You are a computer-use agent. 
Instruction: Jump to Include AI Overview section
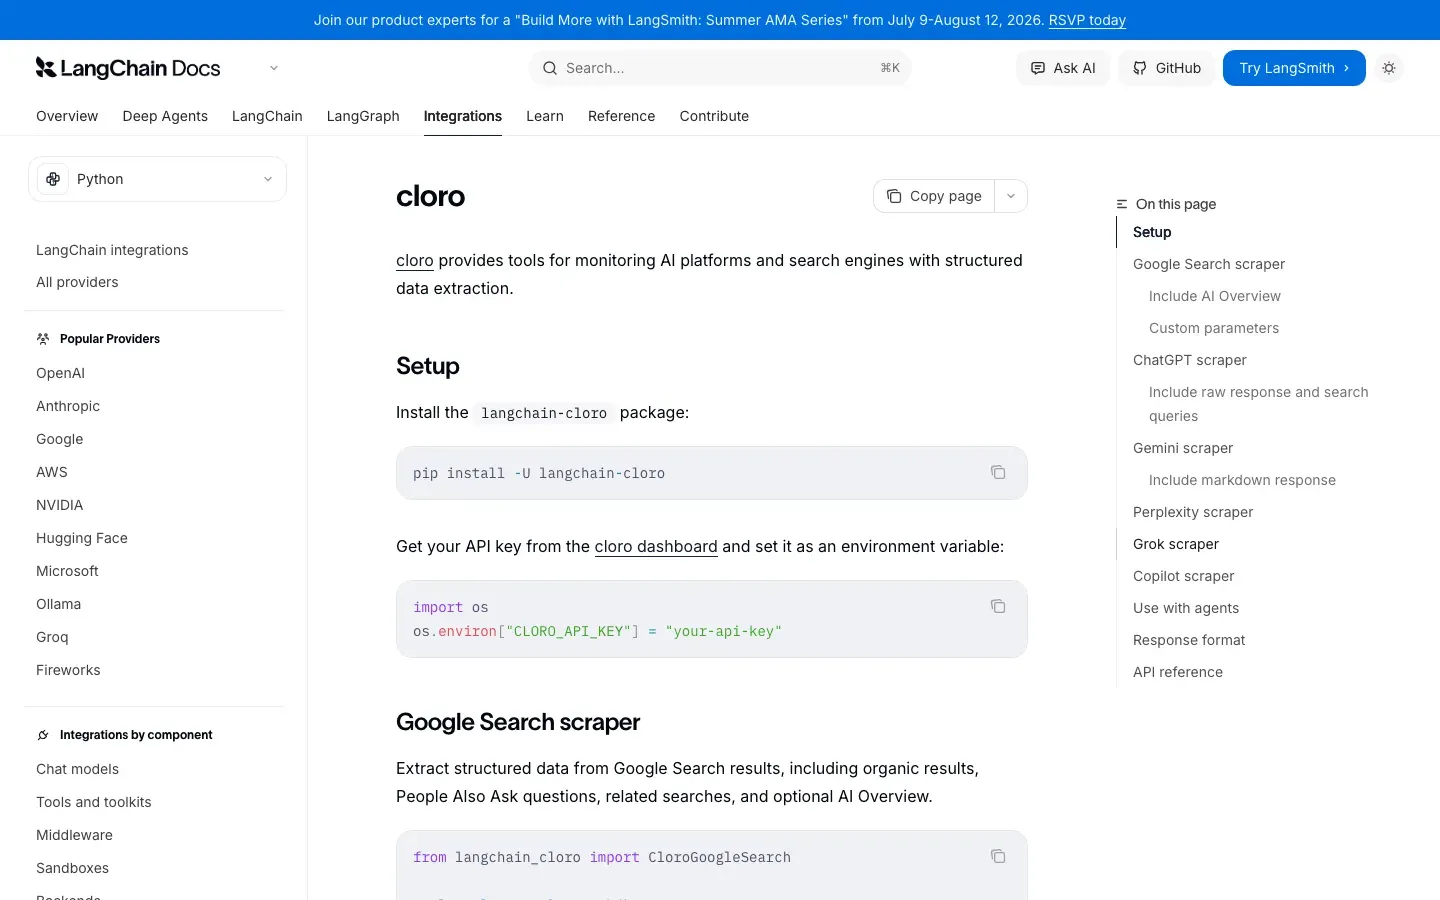click(1215, 296)
